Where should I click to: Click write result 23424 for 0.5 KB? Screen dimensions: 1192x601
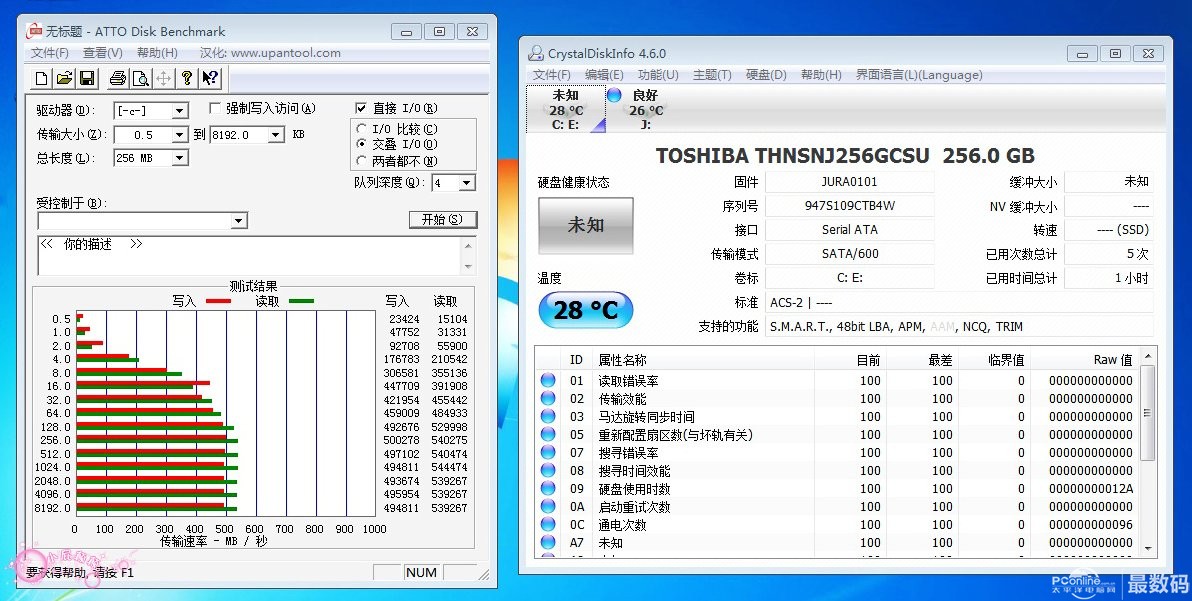[404, 319]
